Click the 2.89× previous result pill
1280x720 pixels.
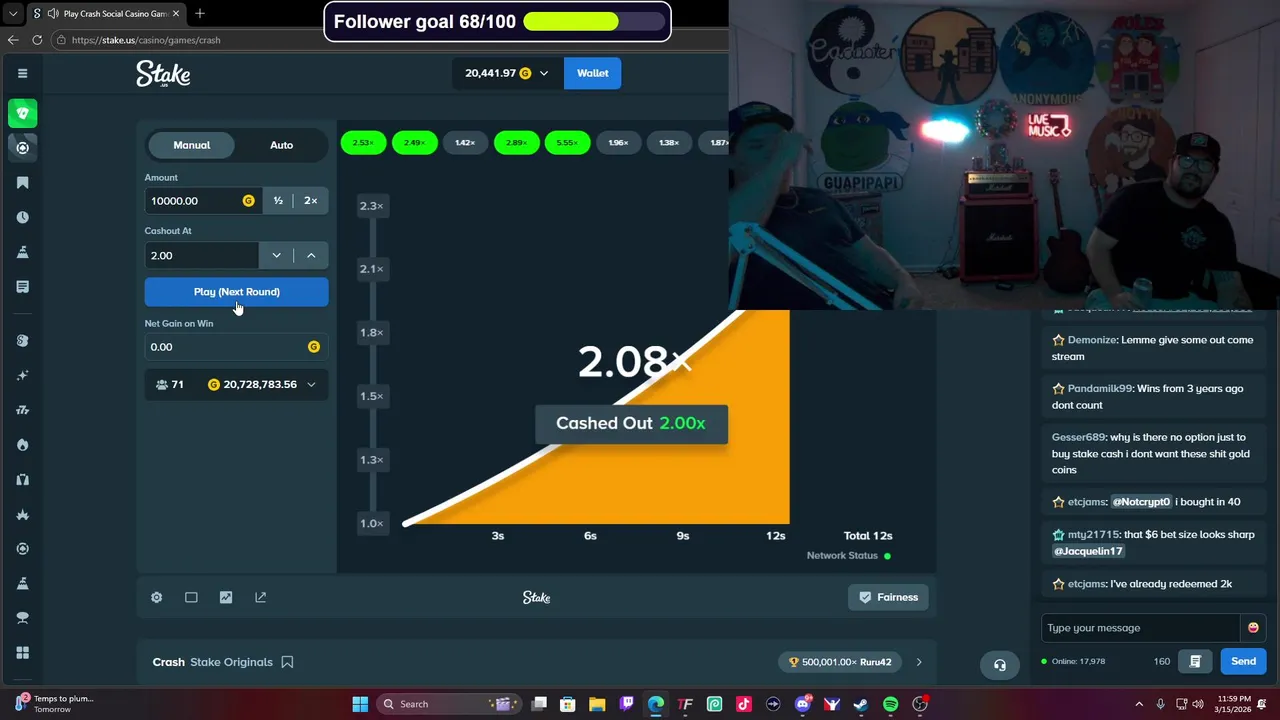(x=516, y=143)
